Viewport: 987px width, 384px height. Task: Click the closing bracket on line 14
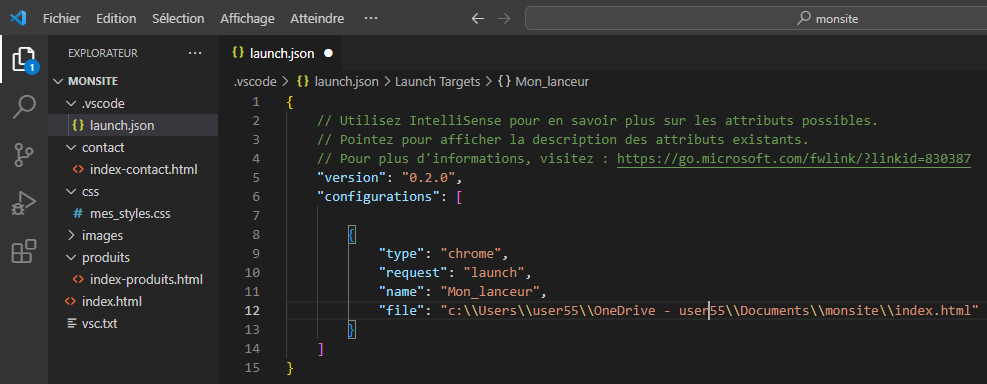click(321, 348)
